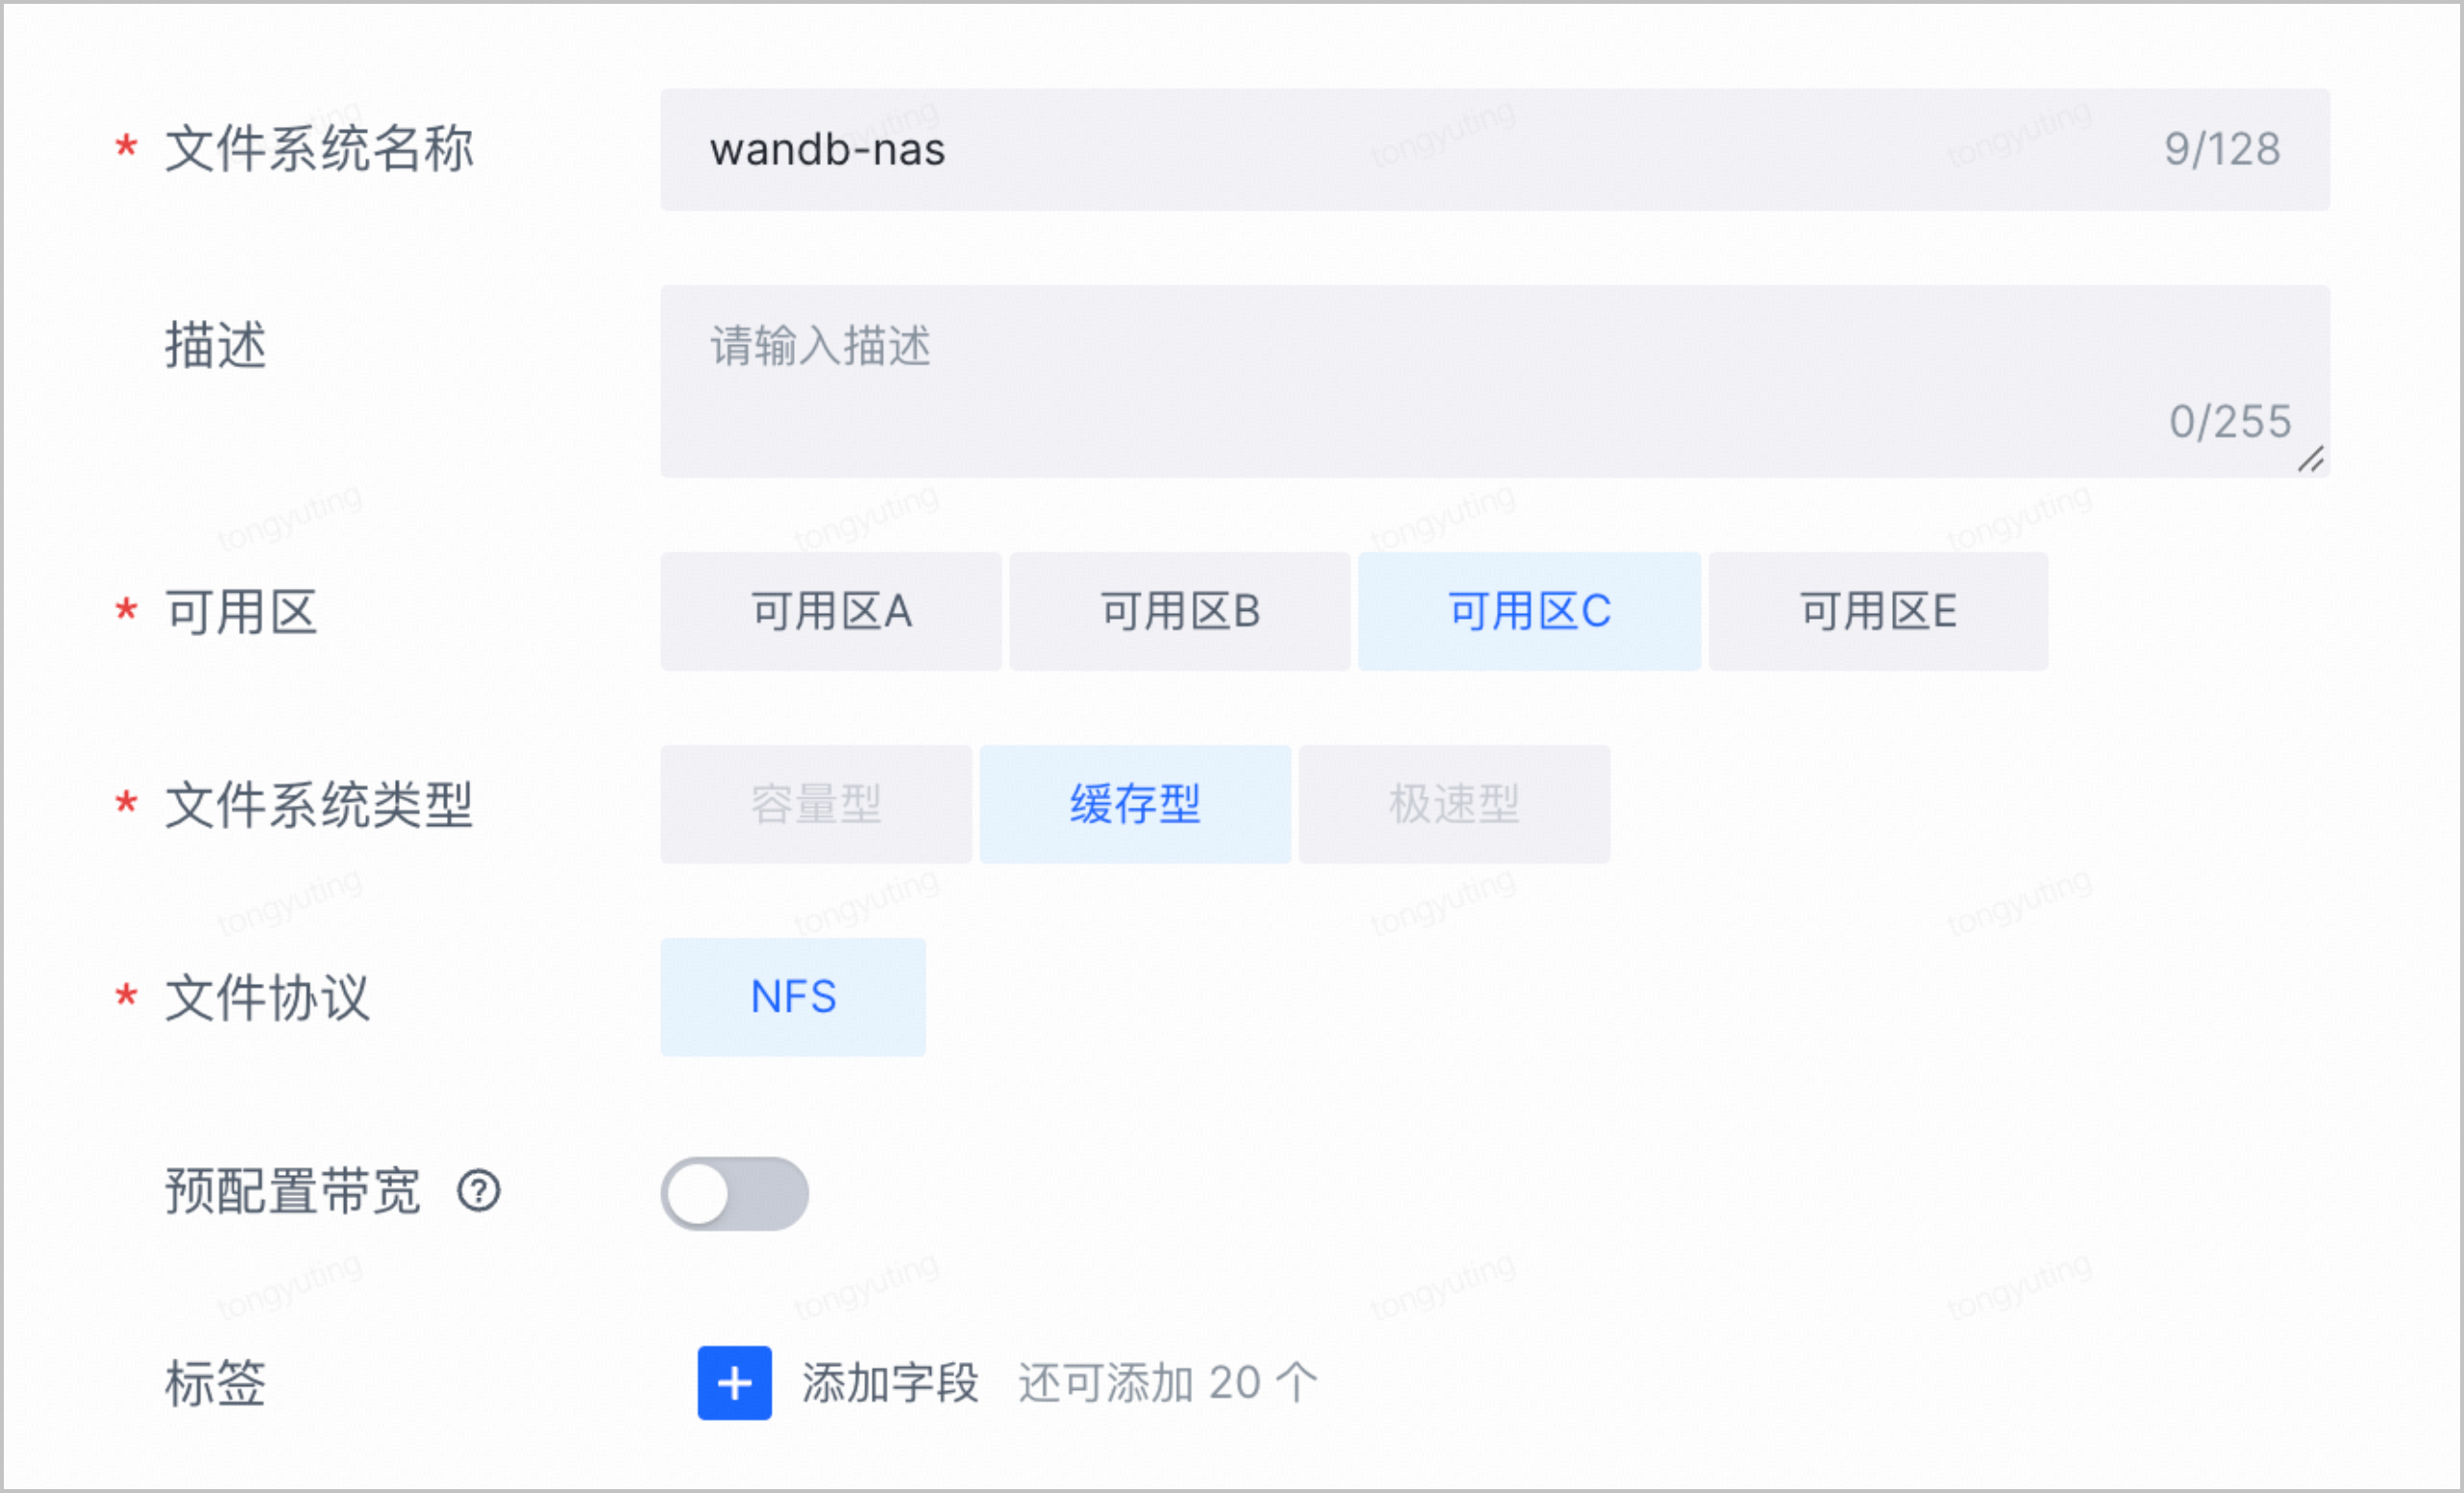Click the 标签 field label
This screenshot has height=1493, width=2464.
pyautogui.click(x=215, y=1384)
